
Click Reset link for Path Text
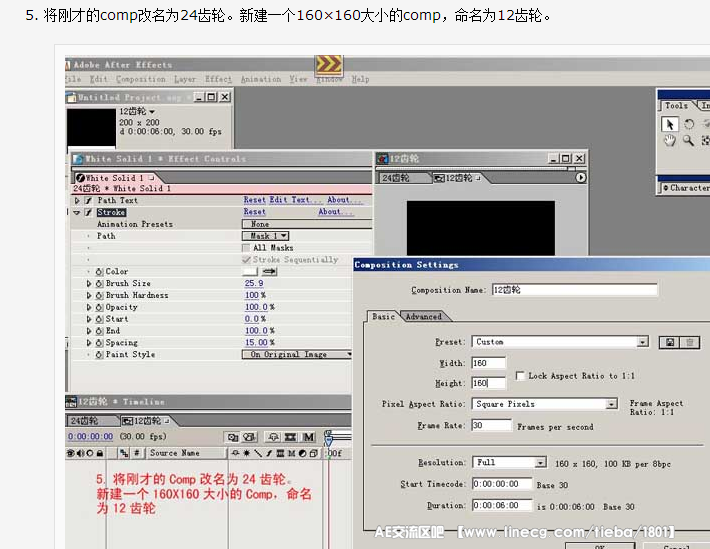(x=254, y=200)
